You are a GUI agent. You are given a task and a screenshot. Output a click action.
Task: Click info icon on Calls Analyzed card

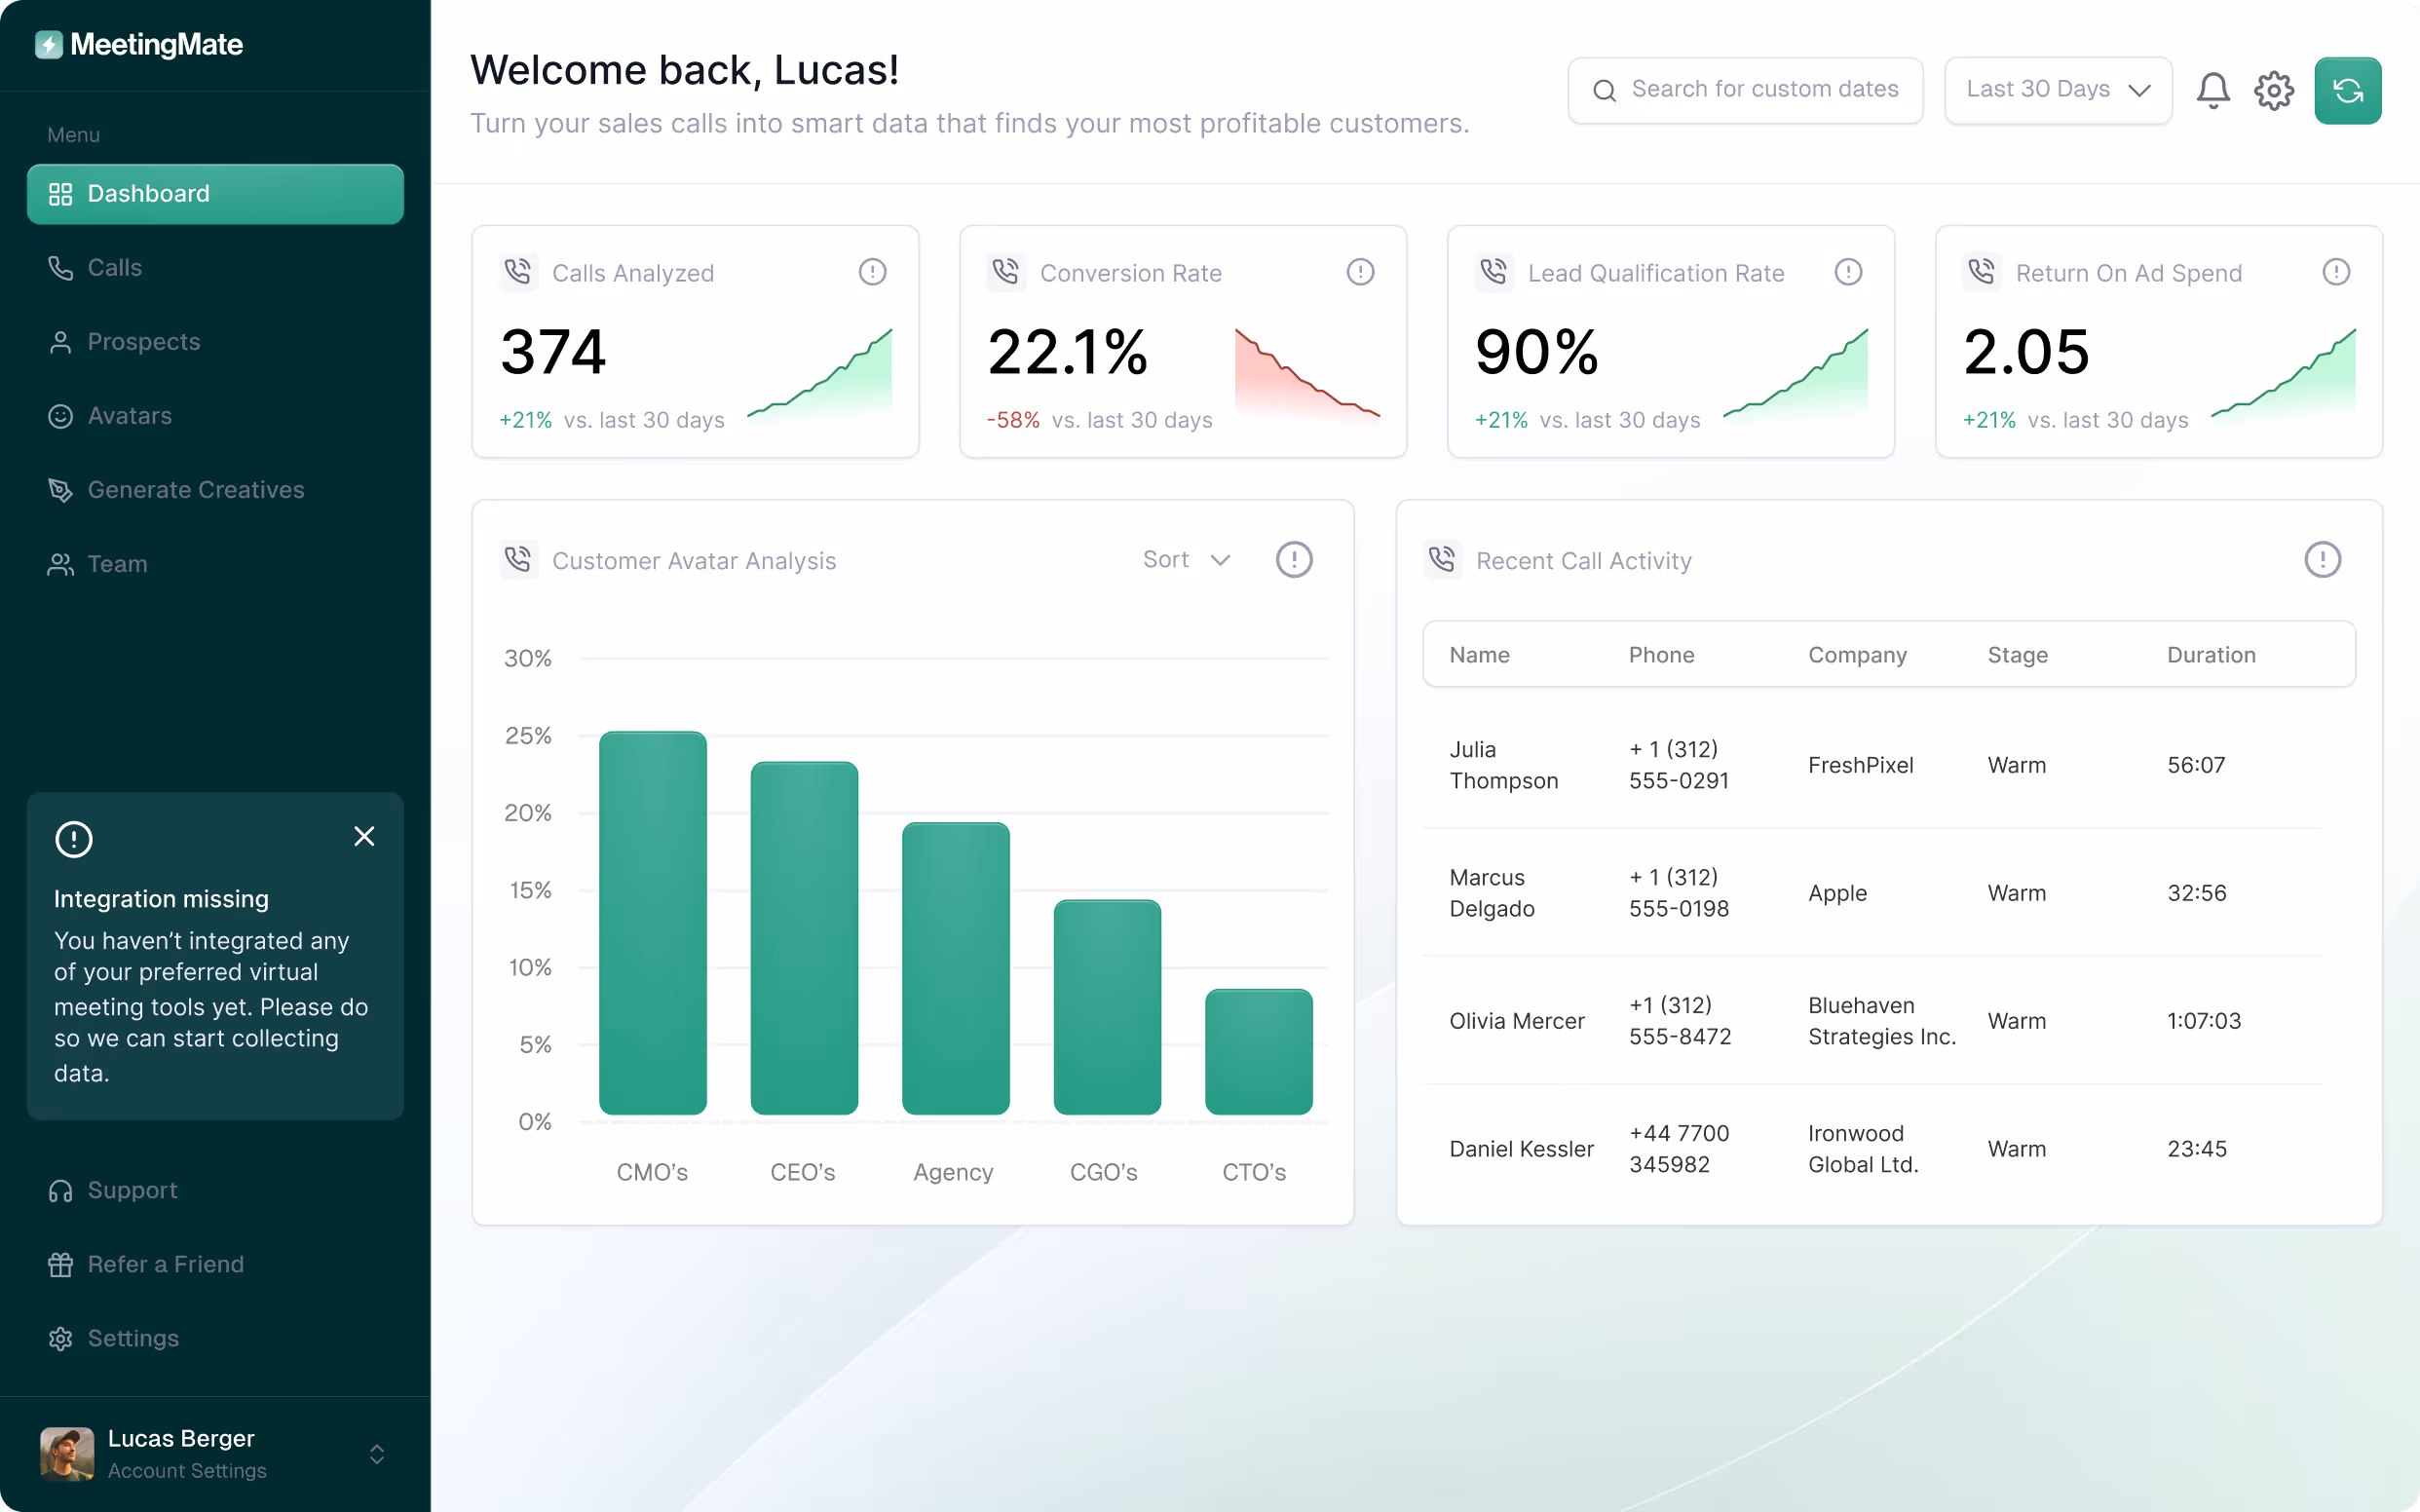coord(872,272)
